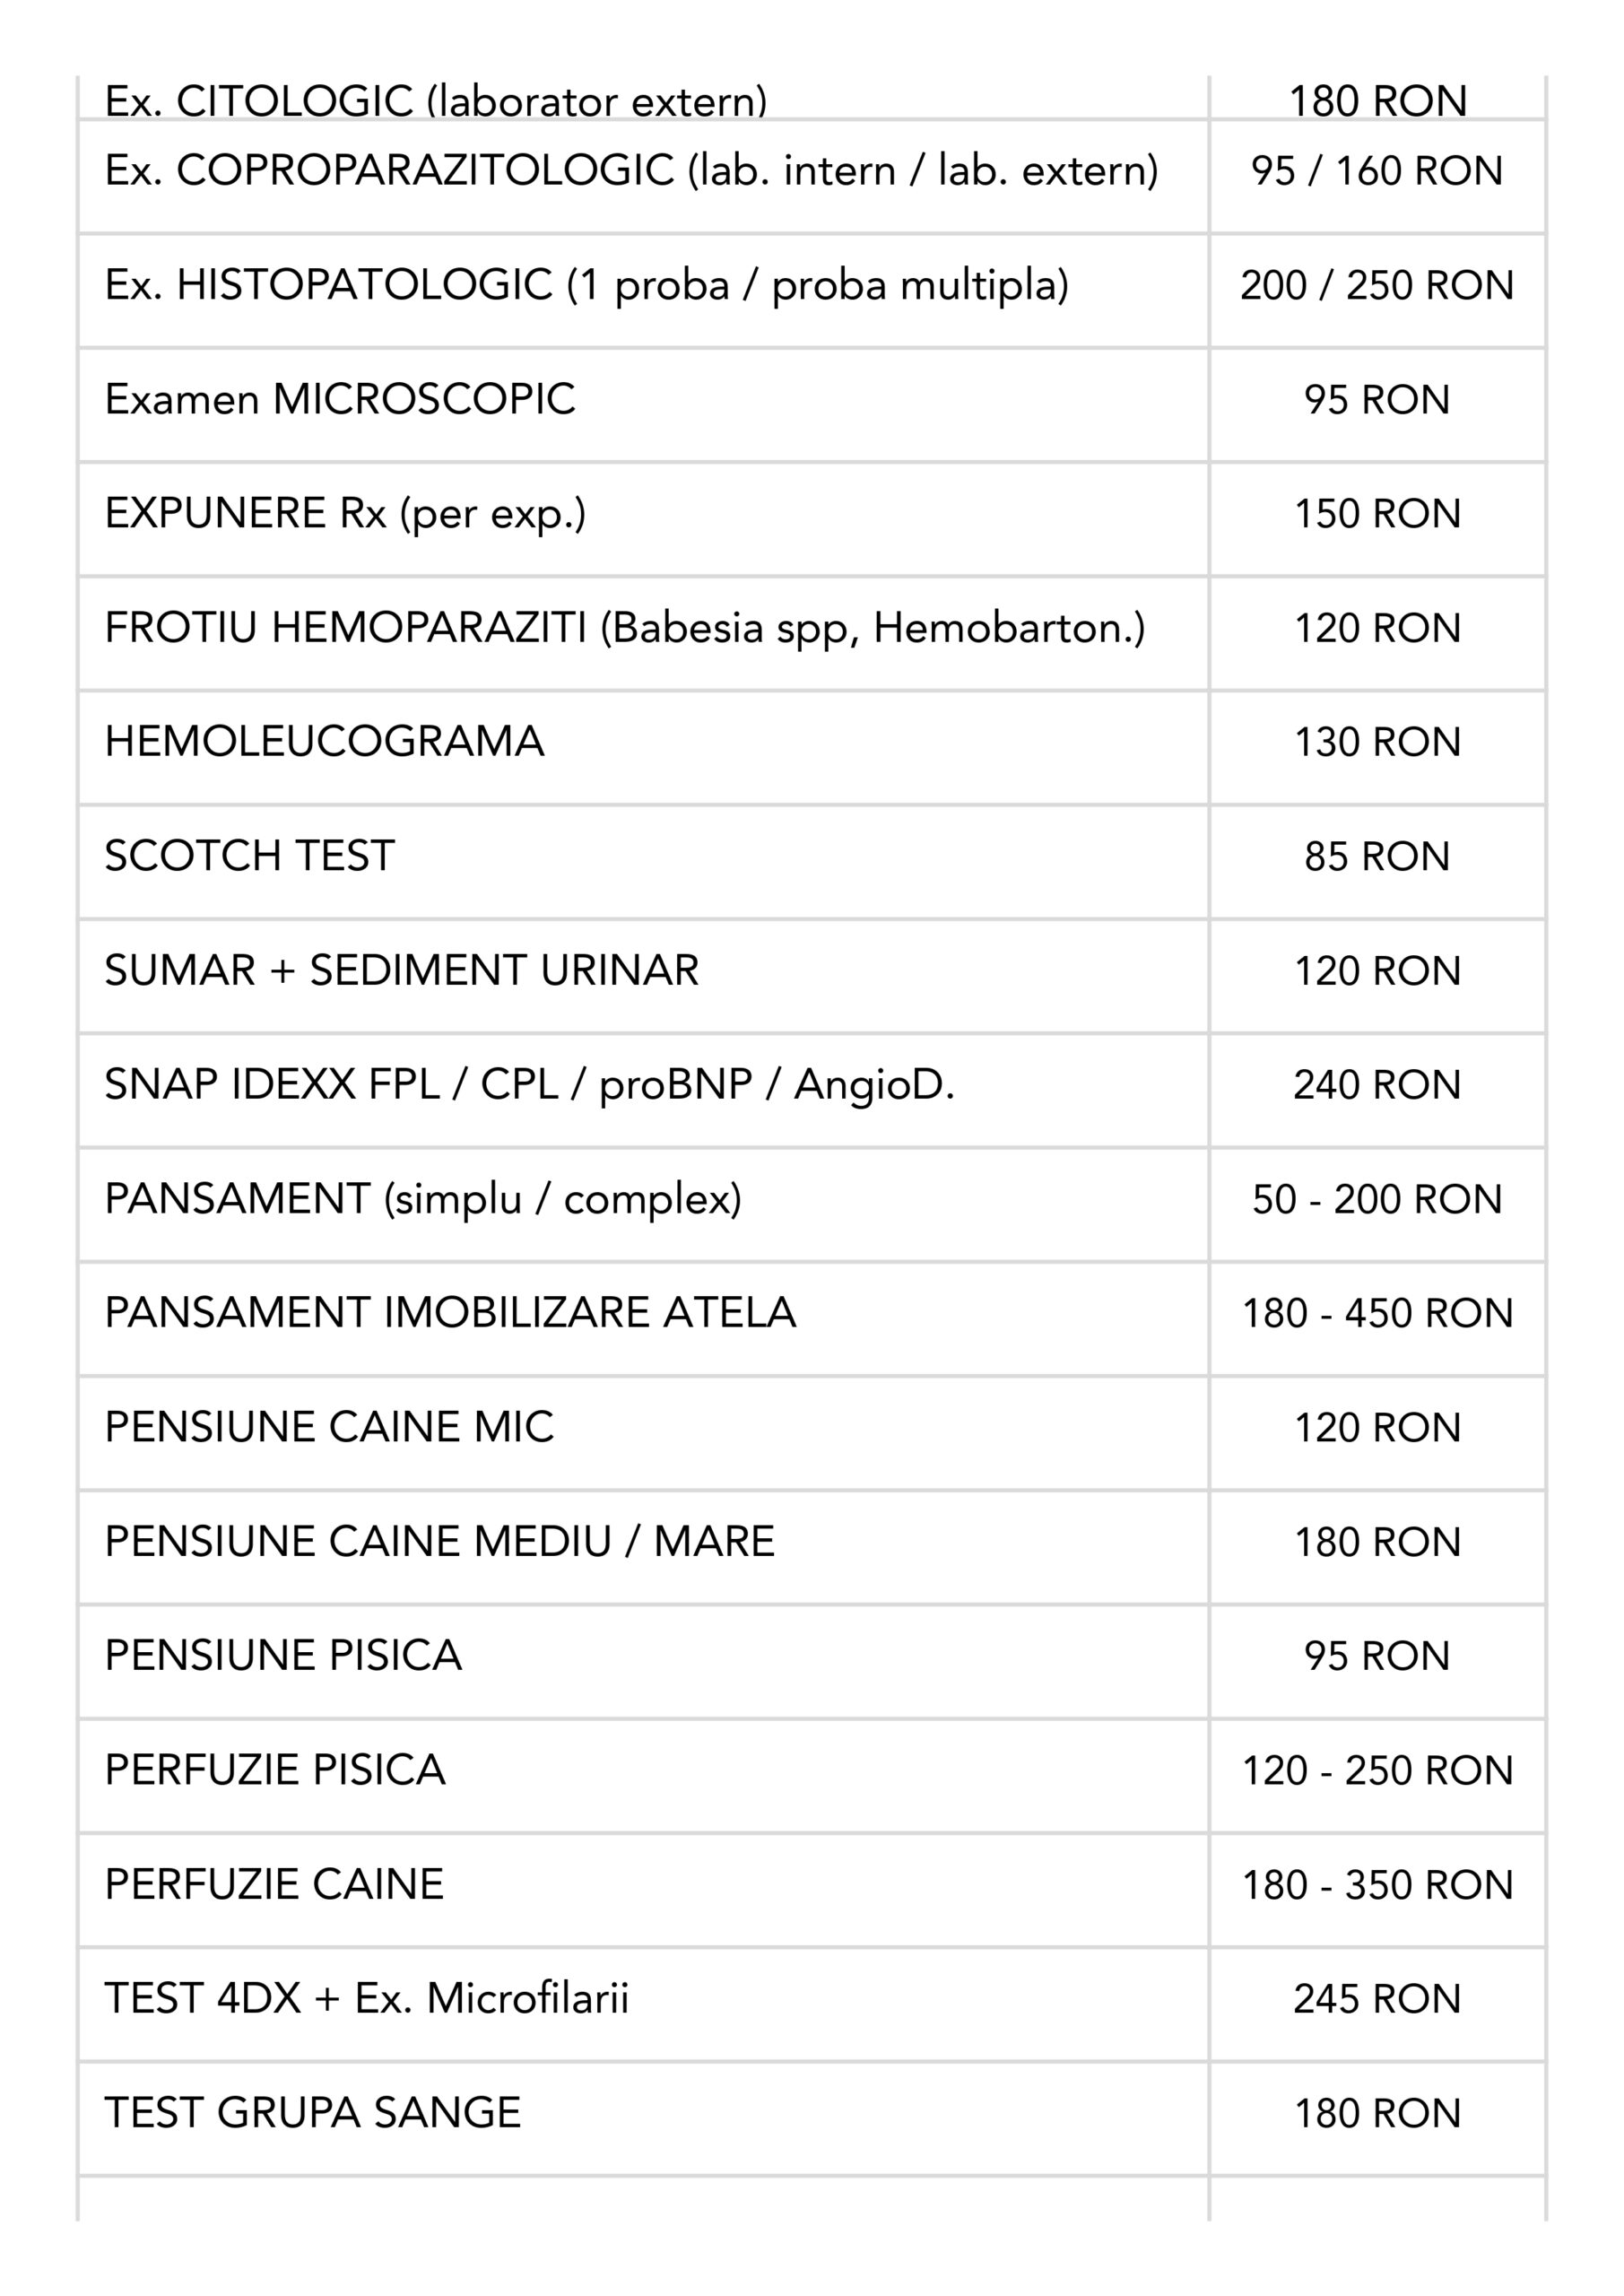1624x2296 pixels.
Task: Click the 245 RON price cell
Action: (1376, 1999)
